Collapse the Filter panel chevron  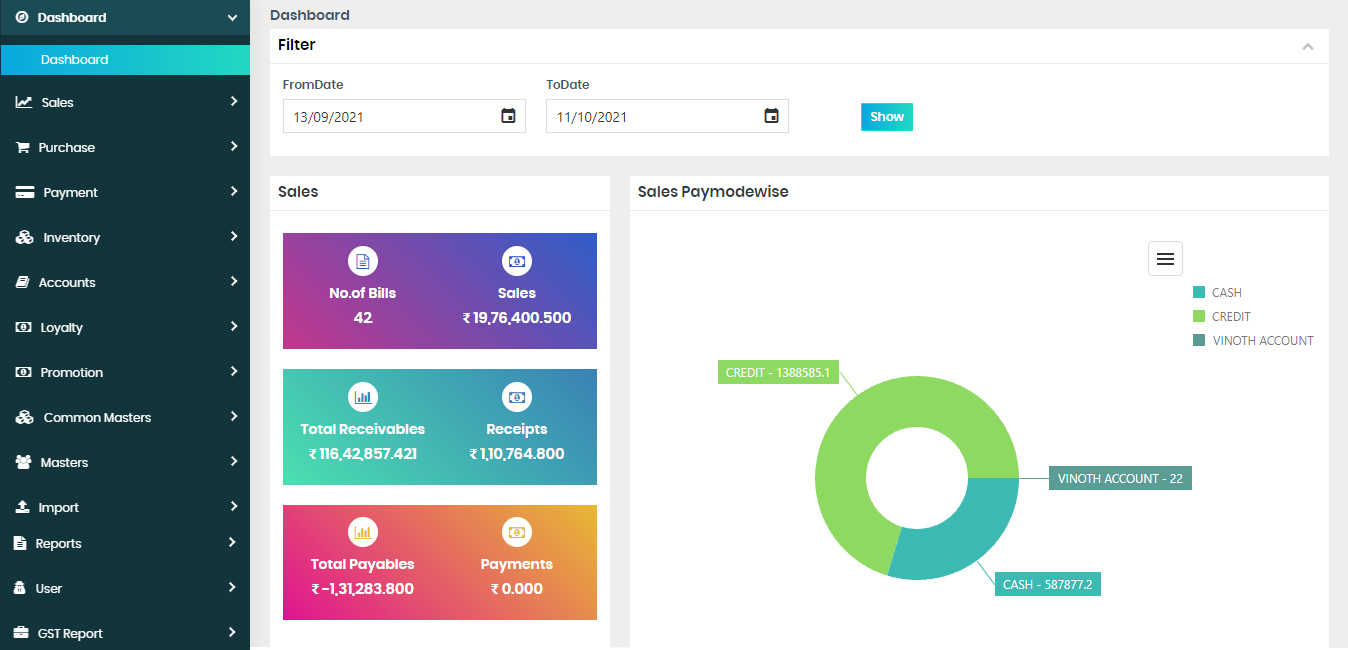point(1307,46)
